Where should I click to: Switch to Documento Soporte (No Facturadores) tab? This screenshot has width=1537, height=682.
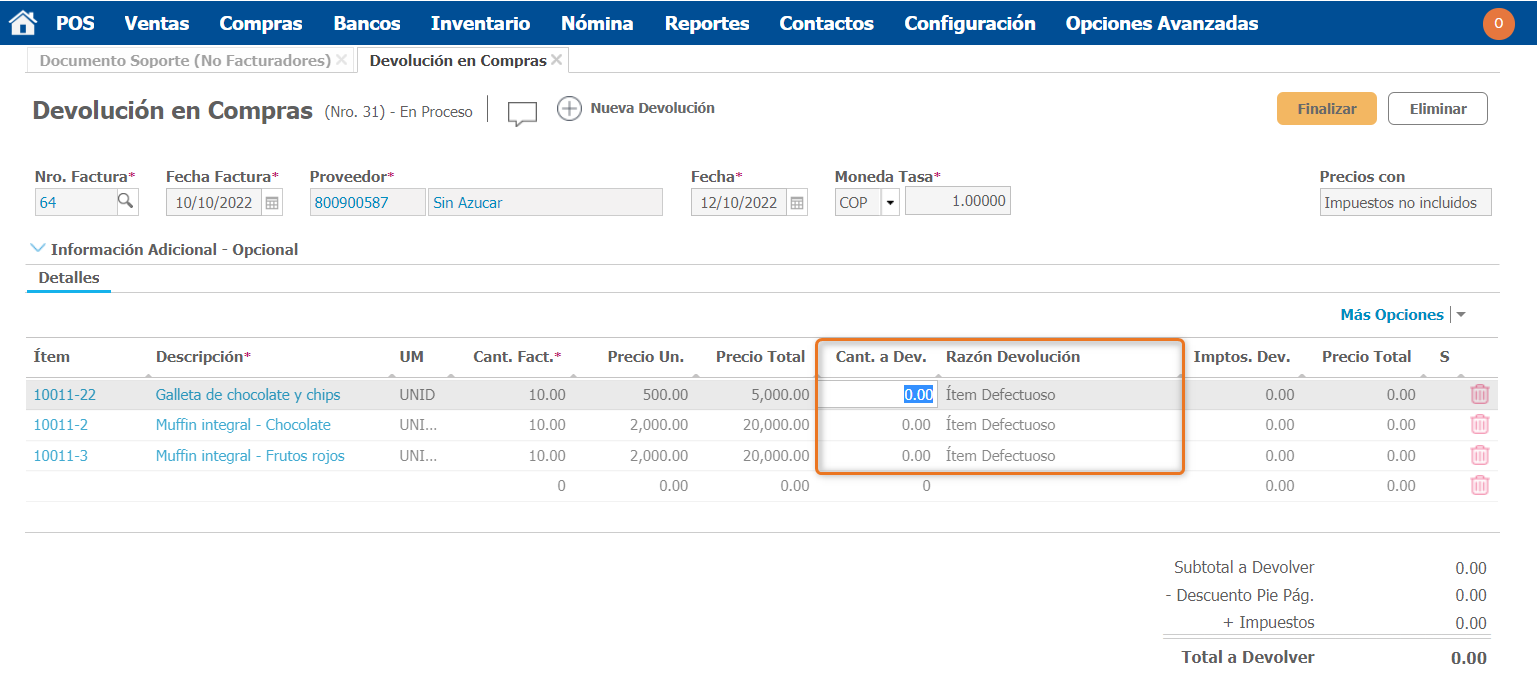(185, 61)
